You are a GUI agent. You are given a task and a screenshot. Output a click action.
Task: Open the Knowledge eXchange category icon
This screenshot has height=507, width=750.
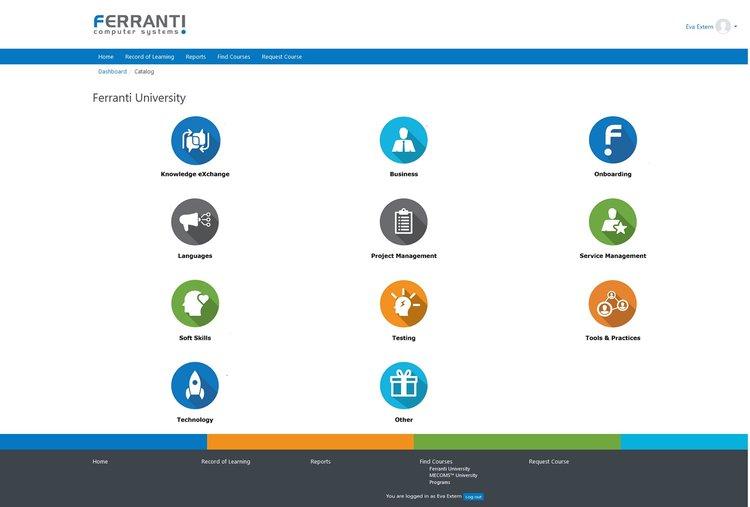(195, 141)
